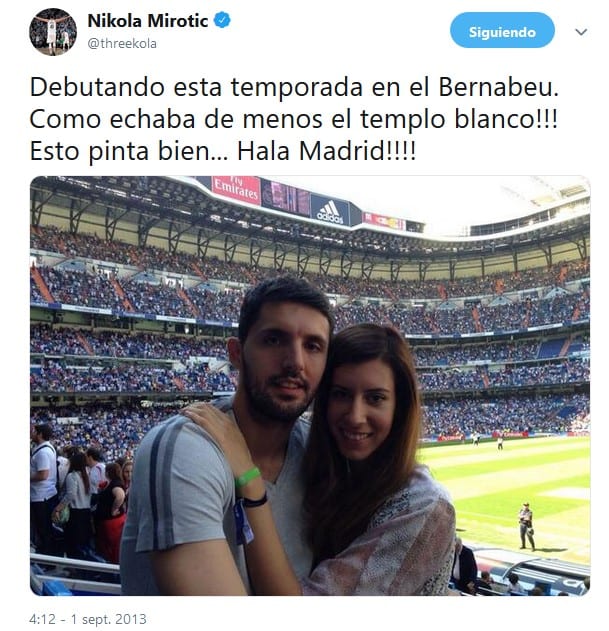Screen dimensions: 609x631
Task: Expand the tweet options chevron
Action: [581, 32]
